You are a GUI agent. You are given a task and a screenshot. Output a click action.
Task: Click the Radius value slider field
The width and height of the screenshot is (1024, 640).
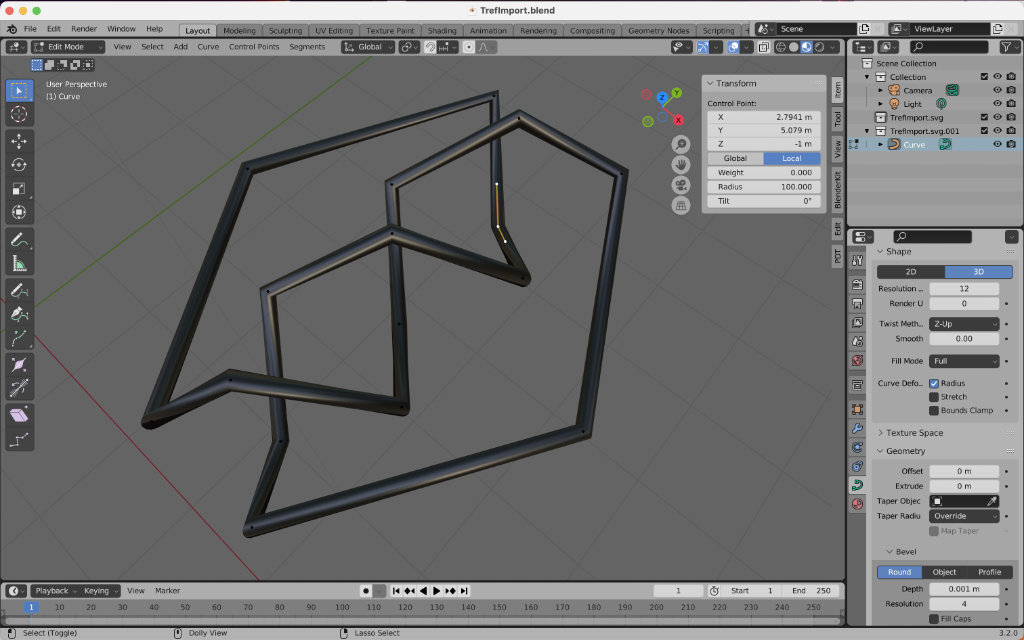765,187
